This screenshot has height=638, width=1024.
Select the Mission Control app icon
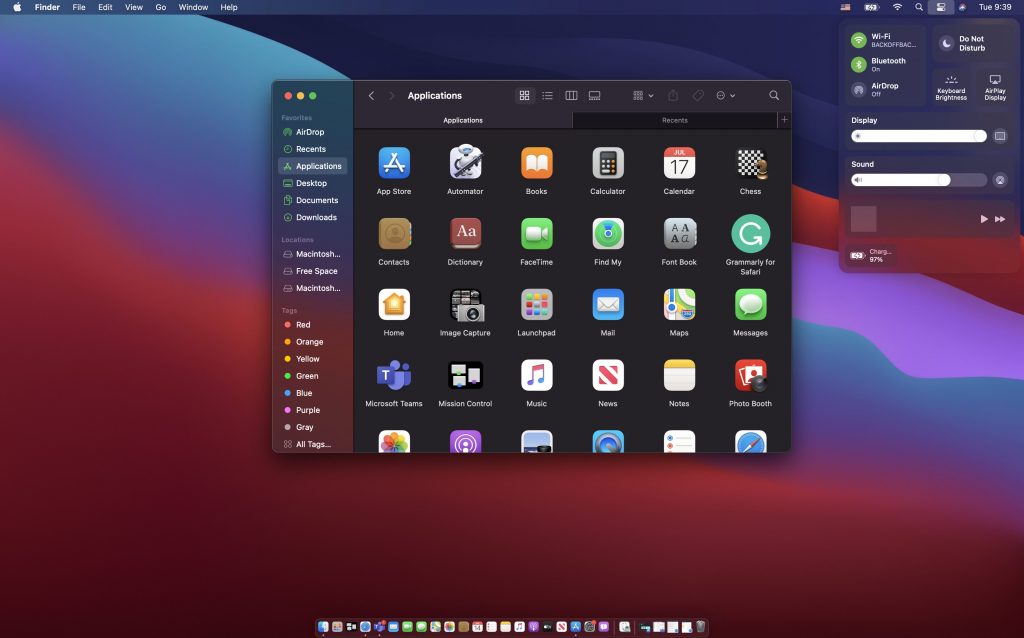pyautogui.click(x=465, y=375)
